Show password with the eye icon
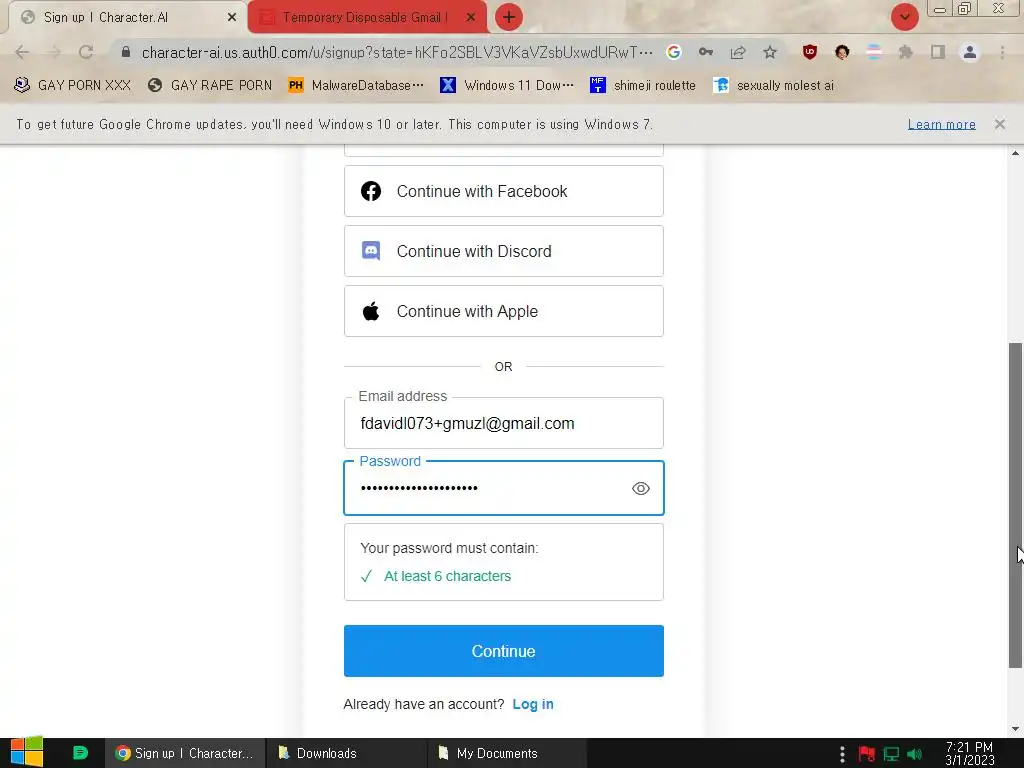 click(x=641, y=488)
